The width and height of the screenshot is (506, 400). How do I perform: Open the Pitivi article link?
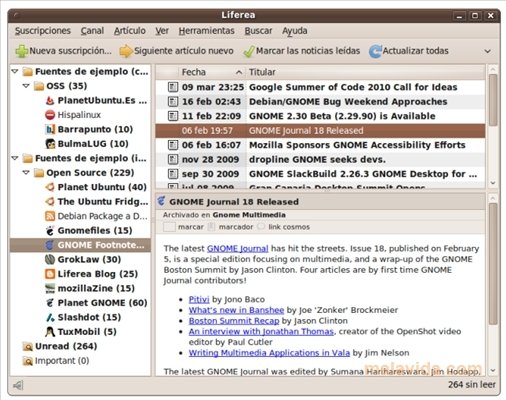click(x=199, y=299)
